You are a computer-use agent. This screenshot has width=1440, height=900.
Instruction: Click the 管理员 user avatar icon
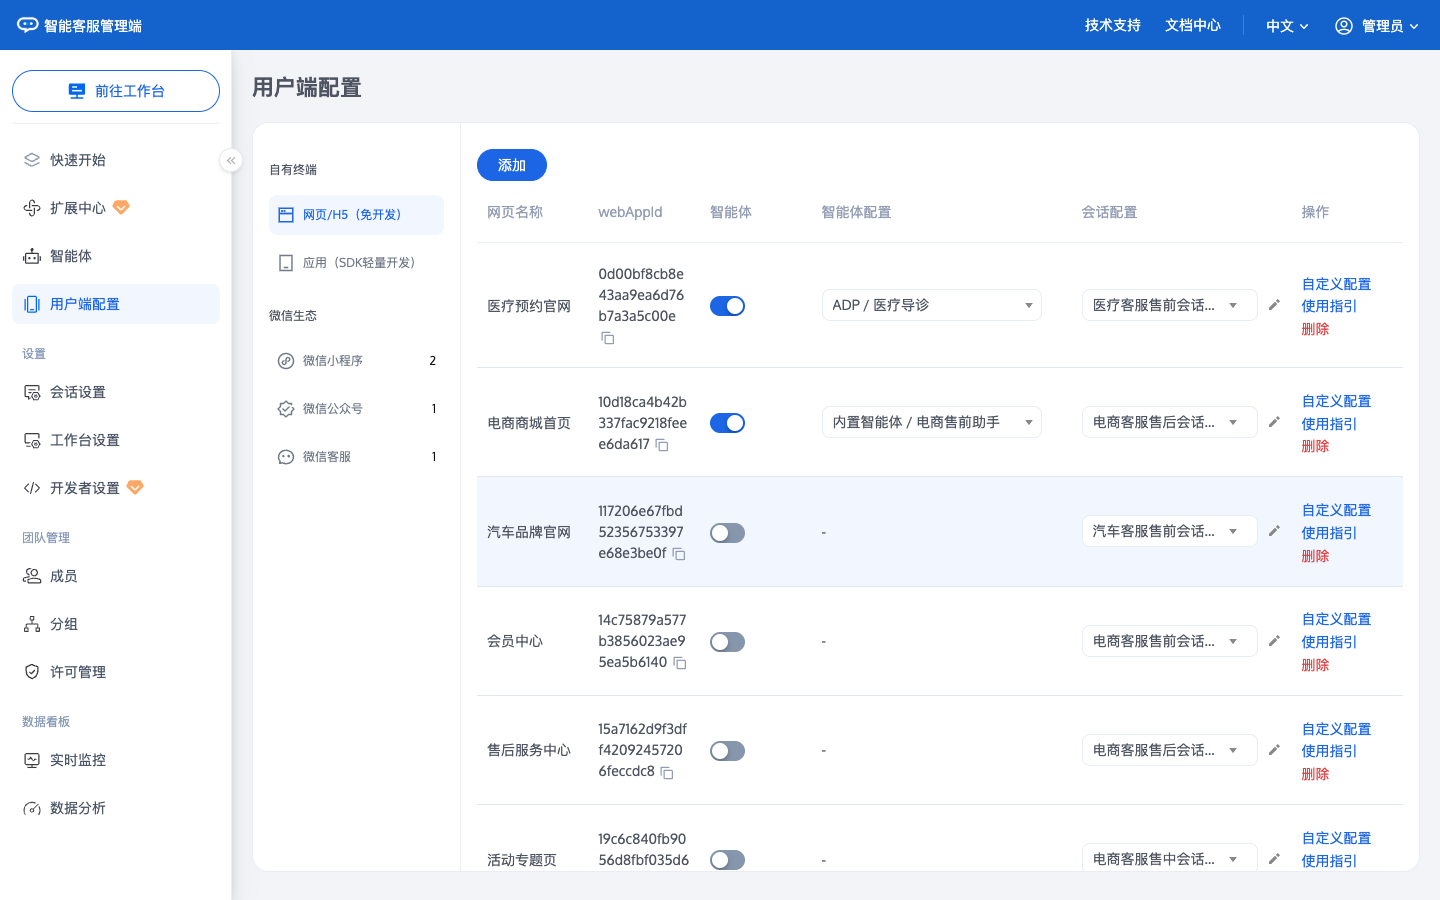(1344, 26)
